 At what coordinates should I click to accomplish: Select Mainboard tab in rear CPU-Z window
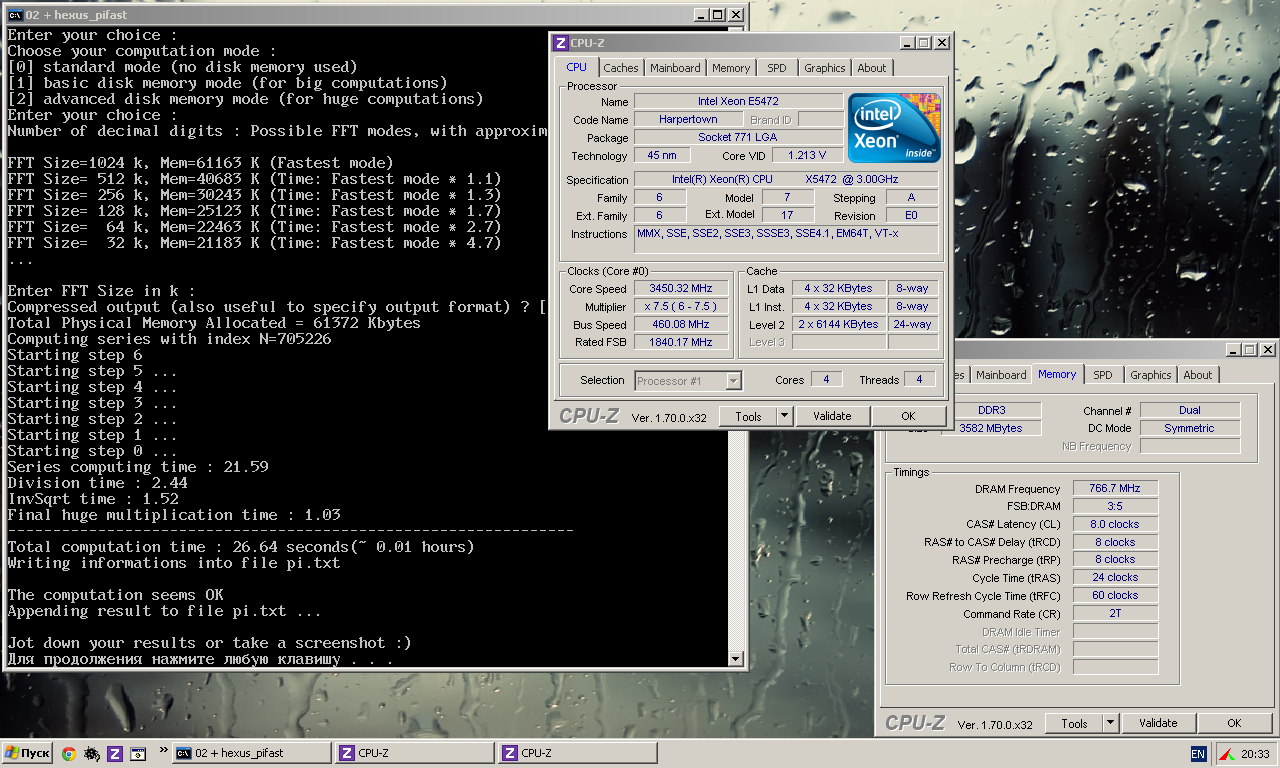[x=1001, y=375]
